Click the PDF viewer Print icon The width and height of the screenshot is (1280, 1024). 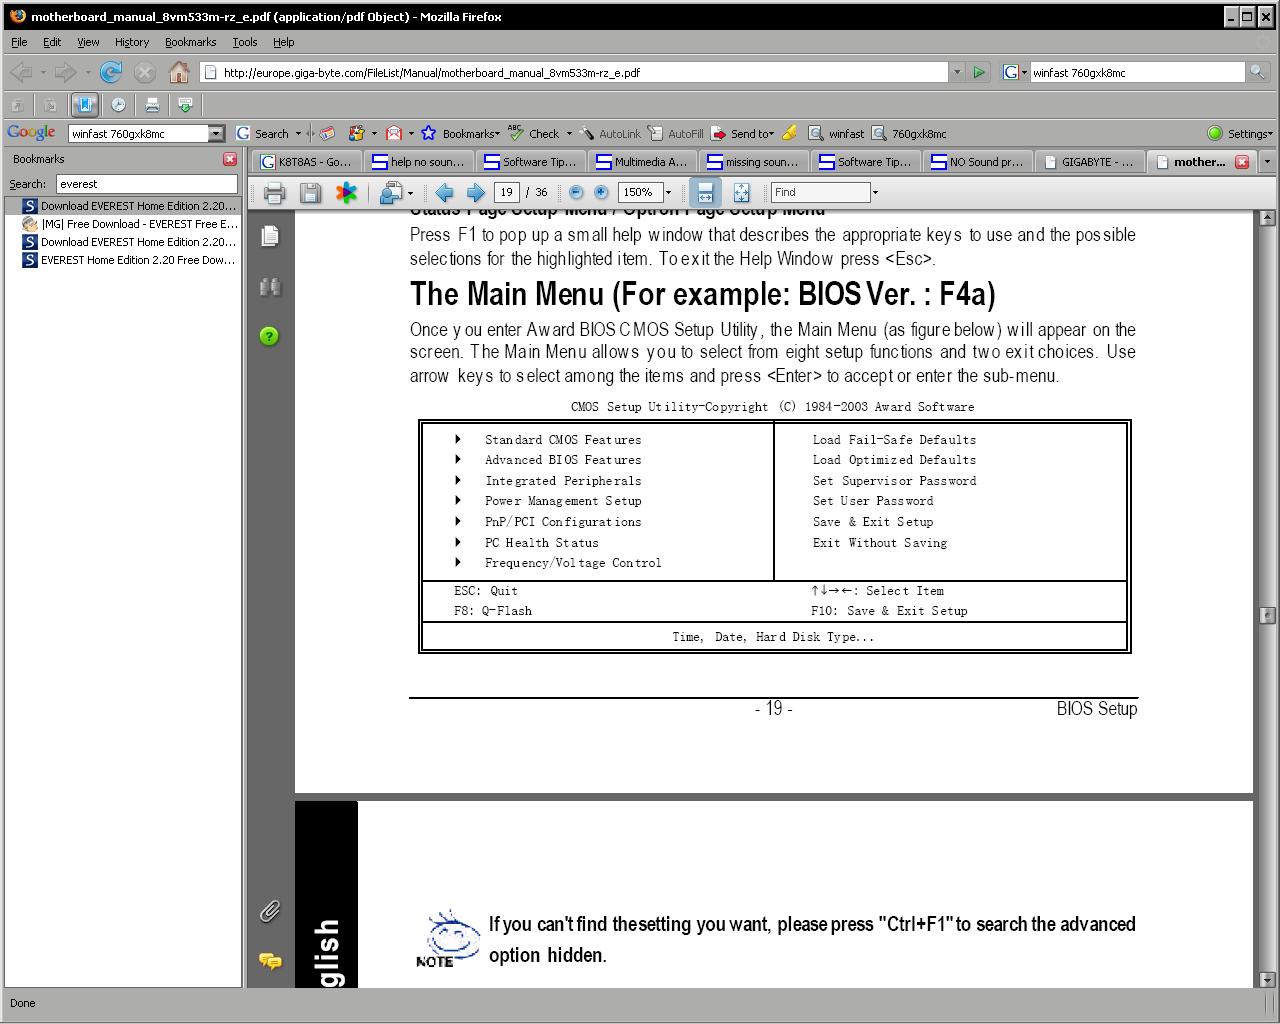click(x=274, y=193)
